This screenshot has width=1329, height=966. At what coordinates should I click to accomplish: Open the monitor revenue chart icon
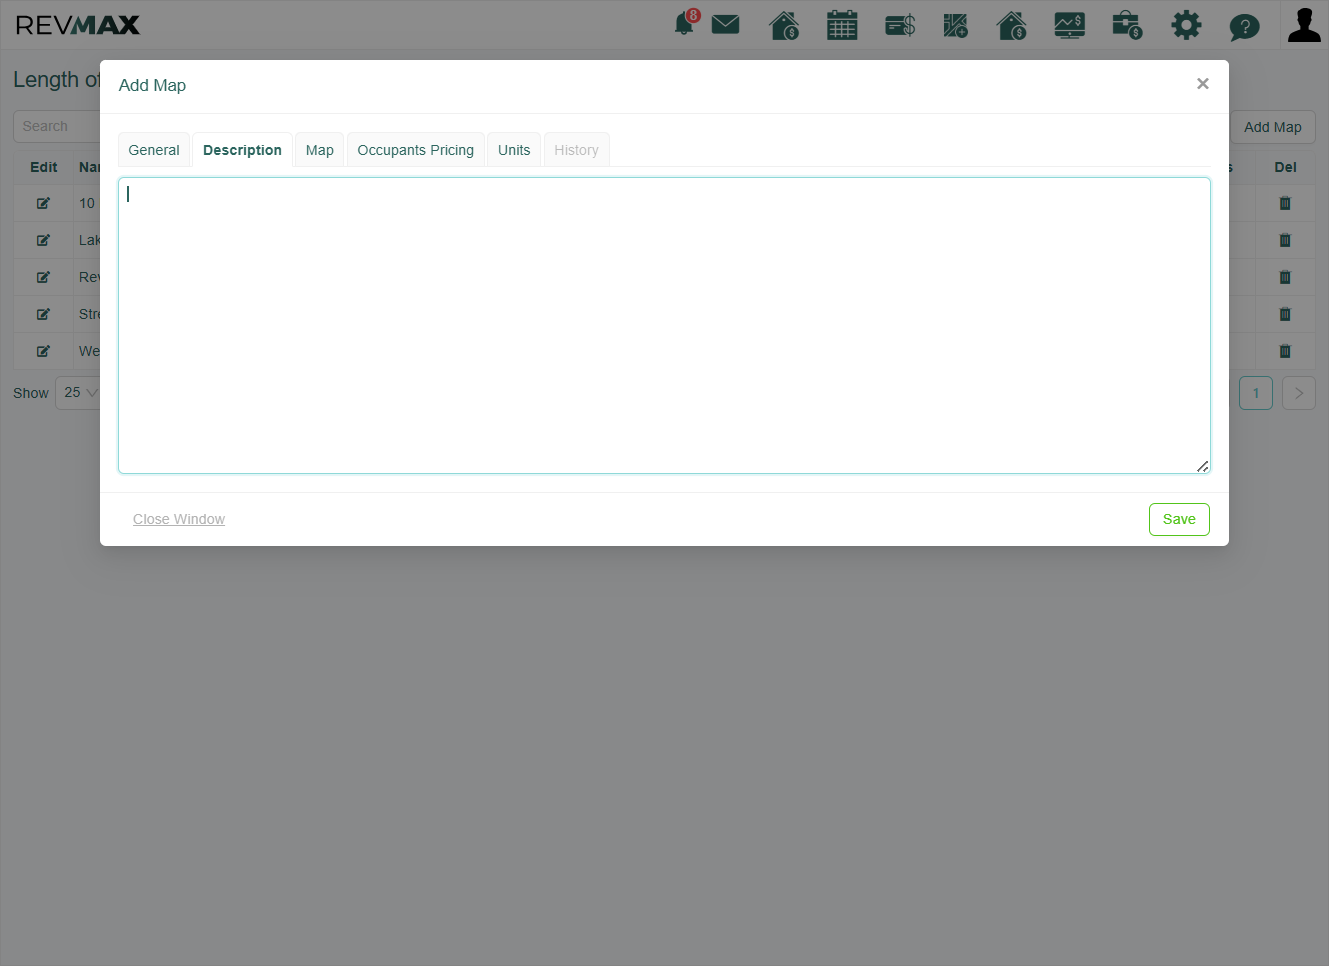click(x=1070, y=25)
